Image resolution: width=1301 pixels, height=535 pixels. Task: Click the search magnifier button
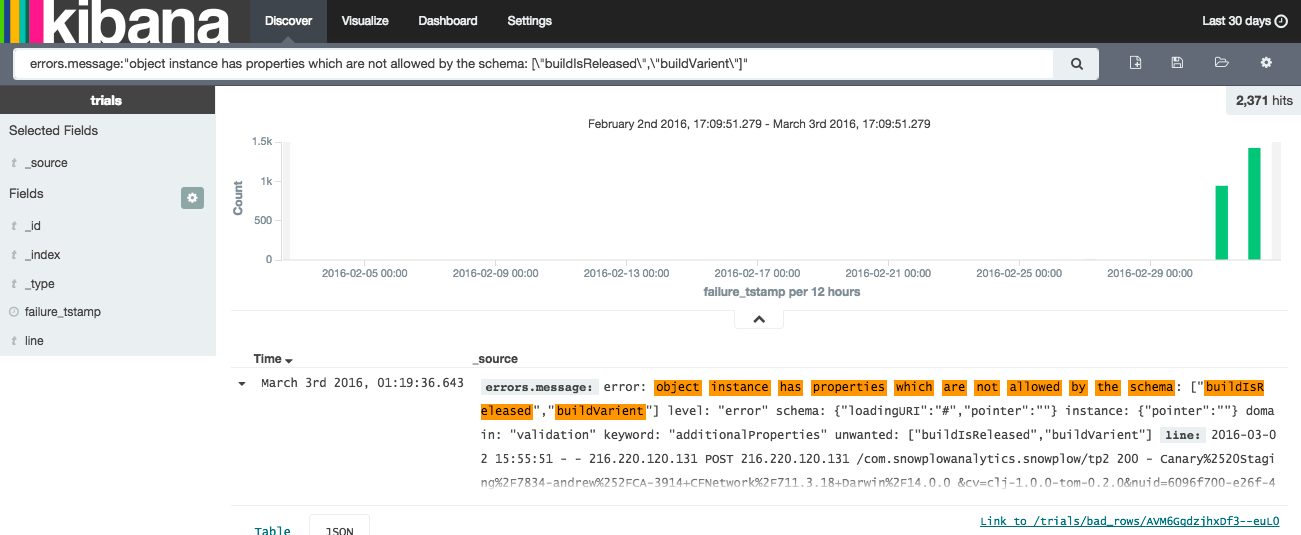click(1077, 63)
